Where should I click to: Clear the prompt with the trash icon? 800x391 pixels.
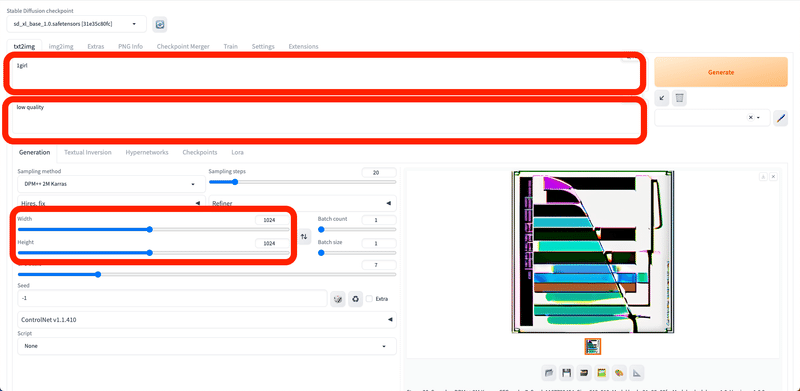[679, 98]
